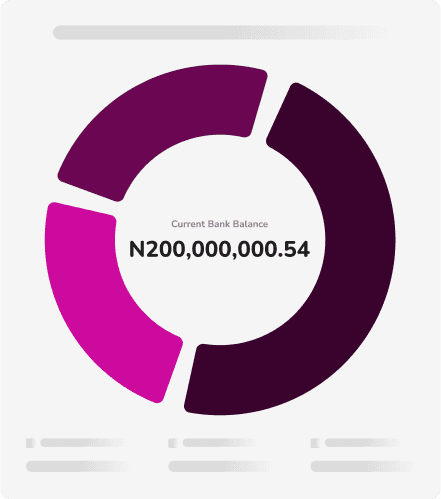Click empty donut center below the balance amount
This screenshot has width=441, height=499.
click(x=220, y=300)
